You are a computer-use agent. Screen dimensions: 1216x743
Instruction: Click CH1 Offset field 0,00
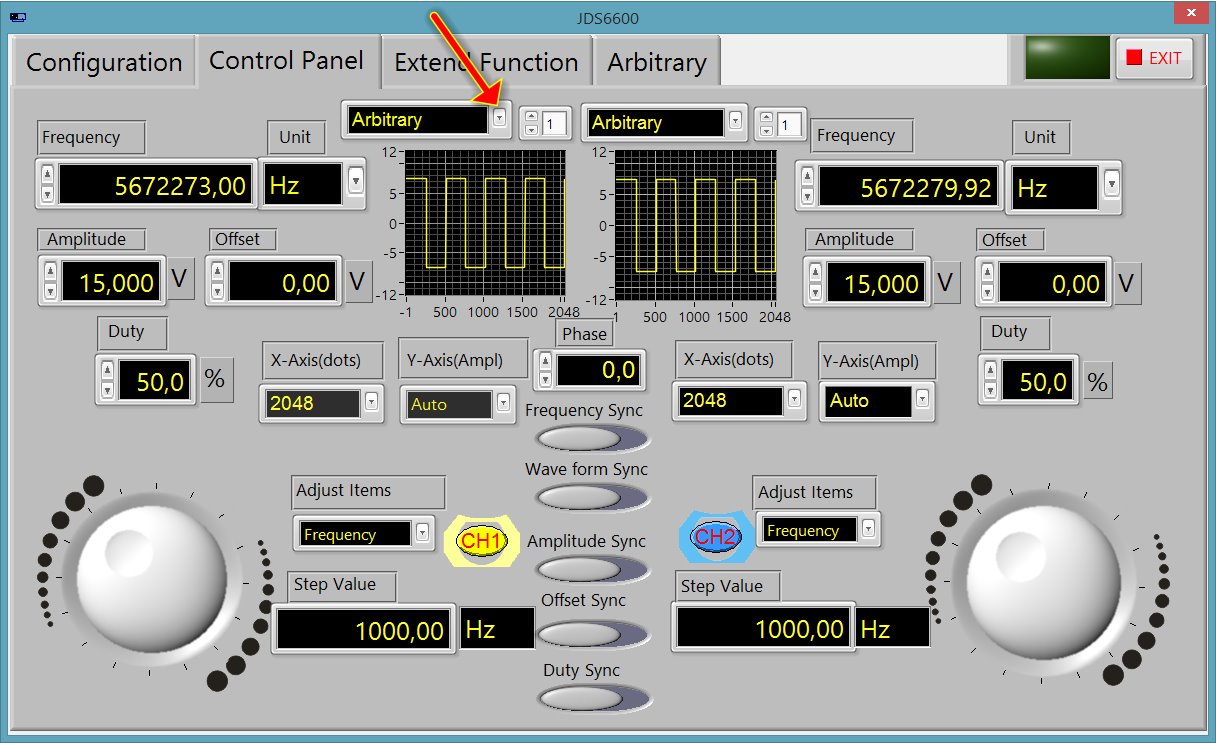(282, 282)
